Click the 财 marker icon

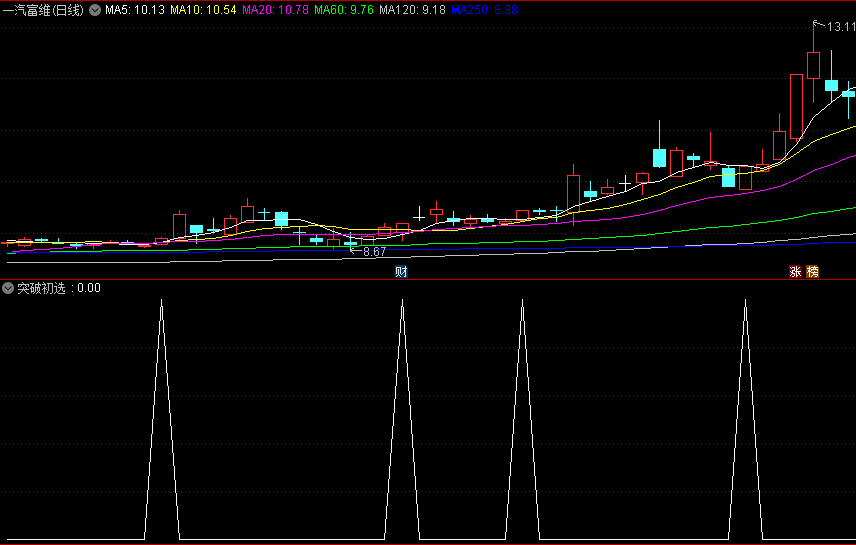pyautogui.click(x=401, y=271)
